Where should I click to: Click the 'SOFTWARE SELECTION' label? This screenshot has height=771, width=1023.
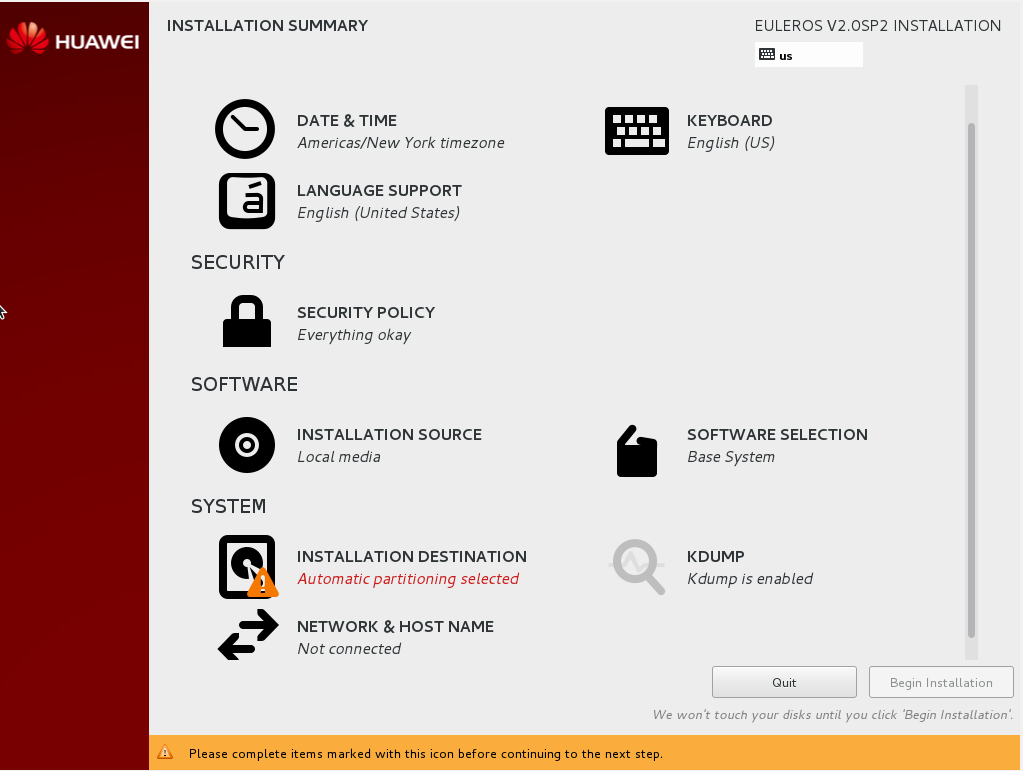tap(777, 434)
